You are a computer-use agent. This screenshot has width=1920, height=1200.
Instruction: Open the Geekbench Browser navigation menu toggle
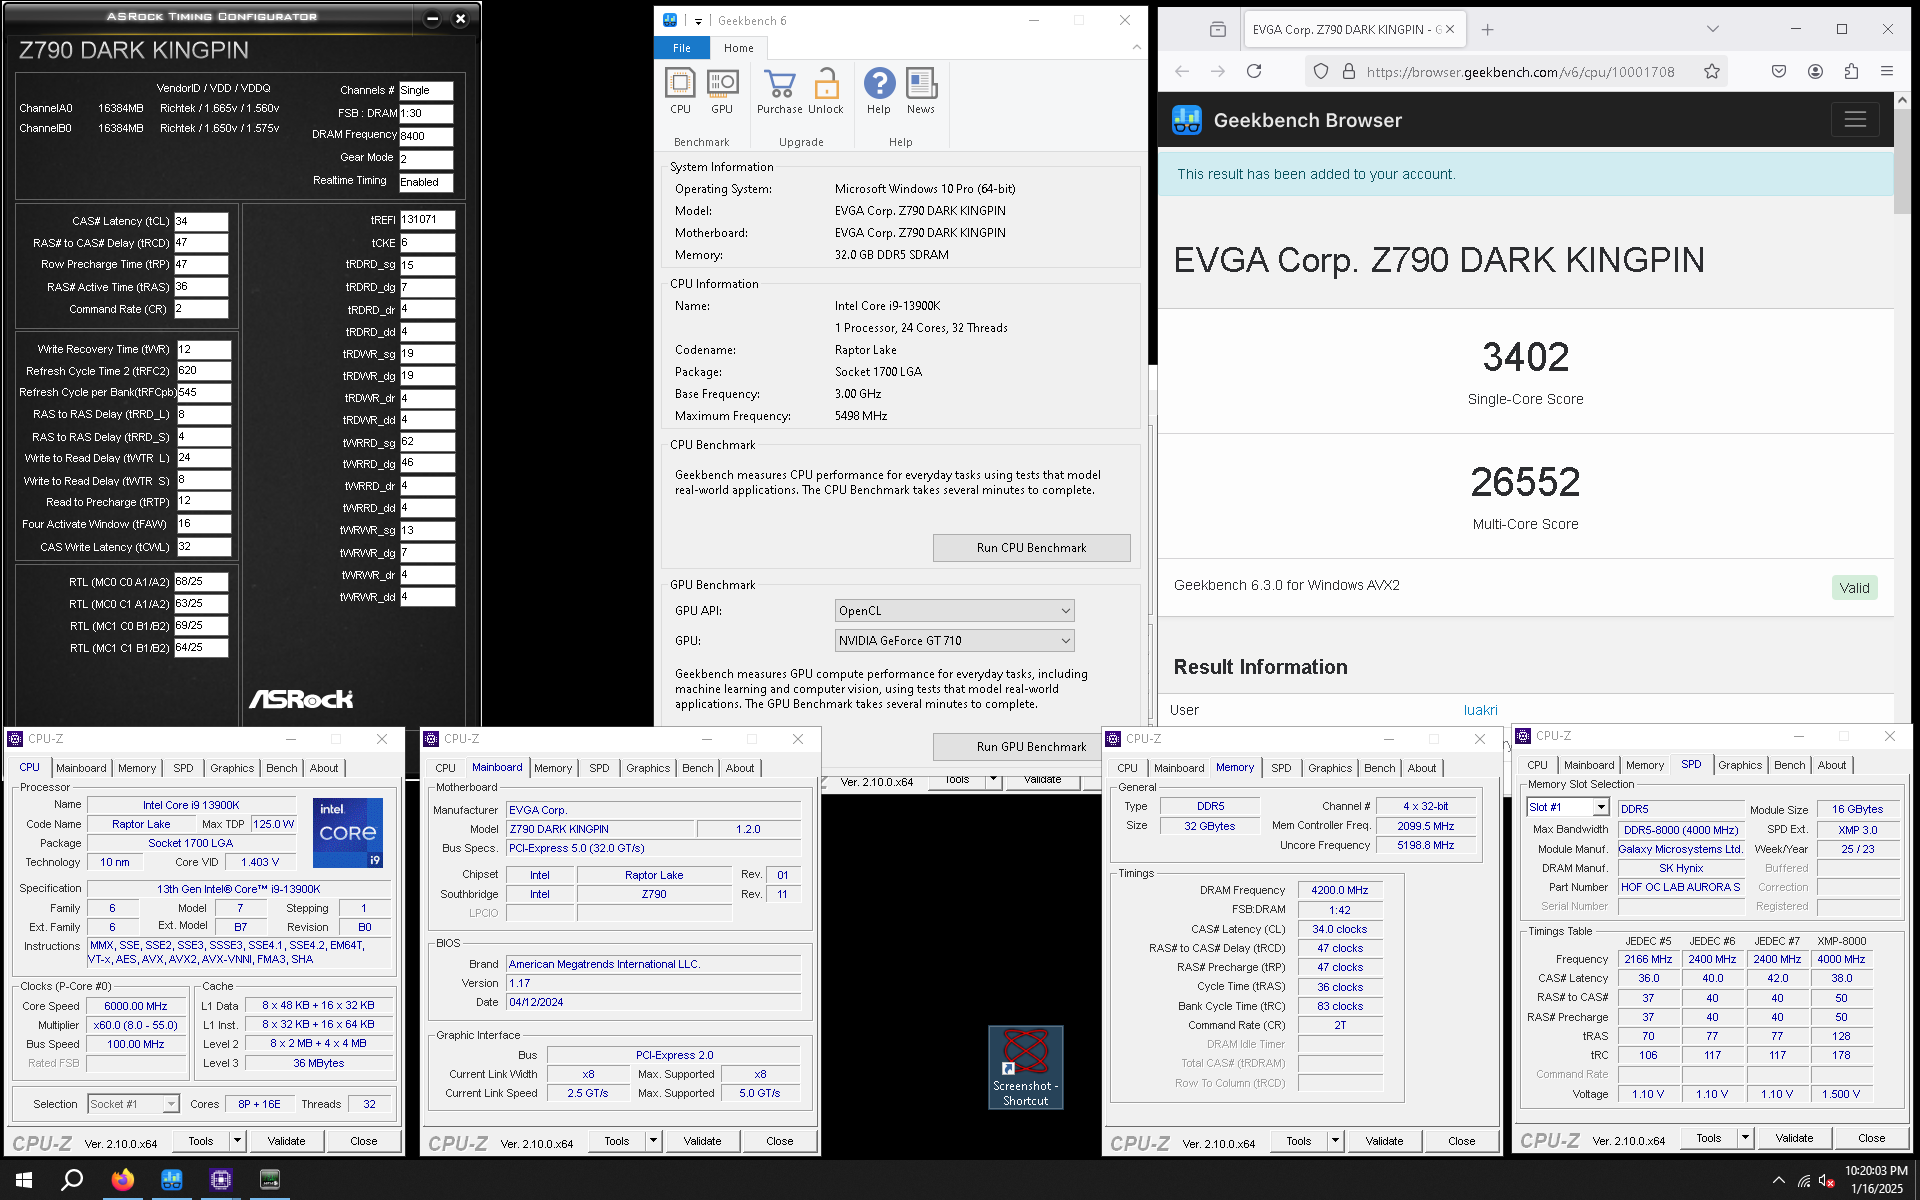pyautogui.click(x=1855, y=120)
